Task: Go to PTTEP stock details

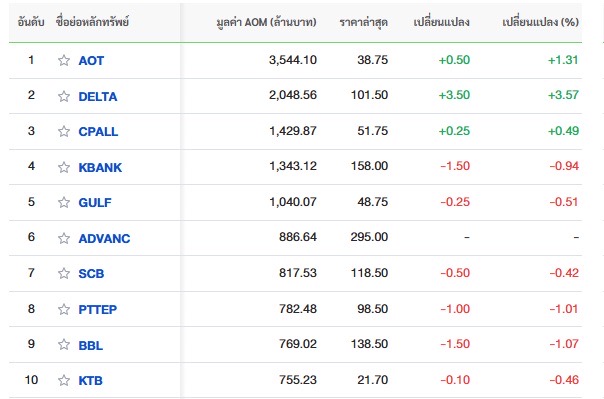Action: point(98,310)
